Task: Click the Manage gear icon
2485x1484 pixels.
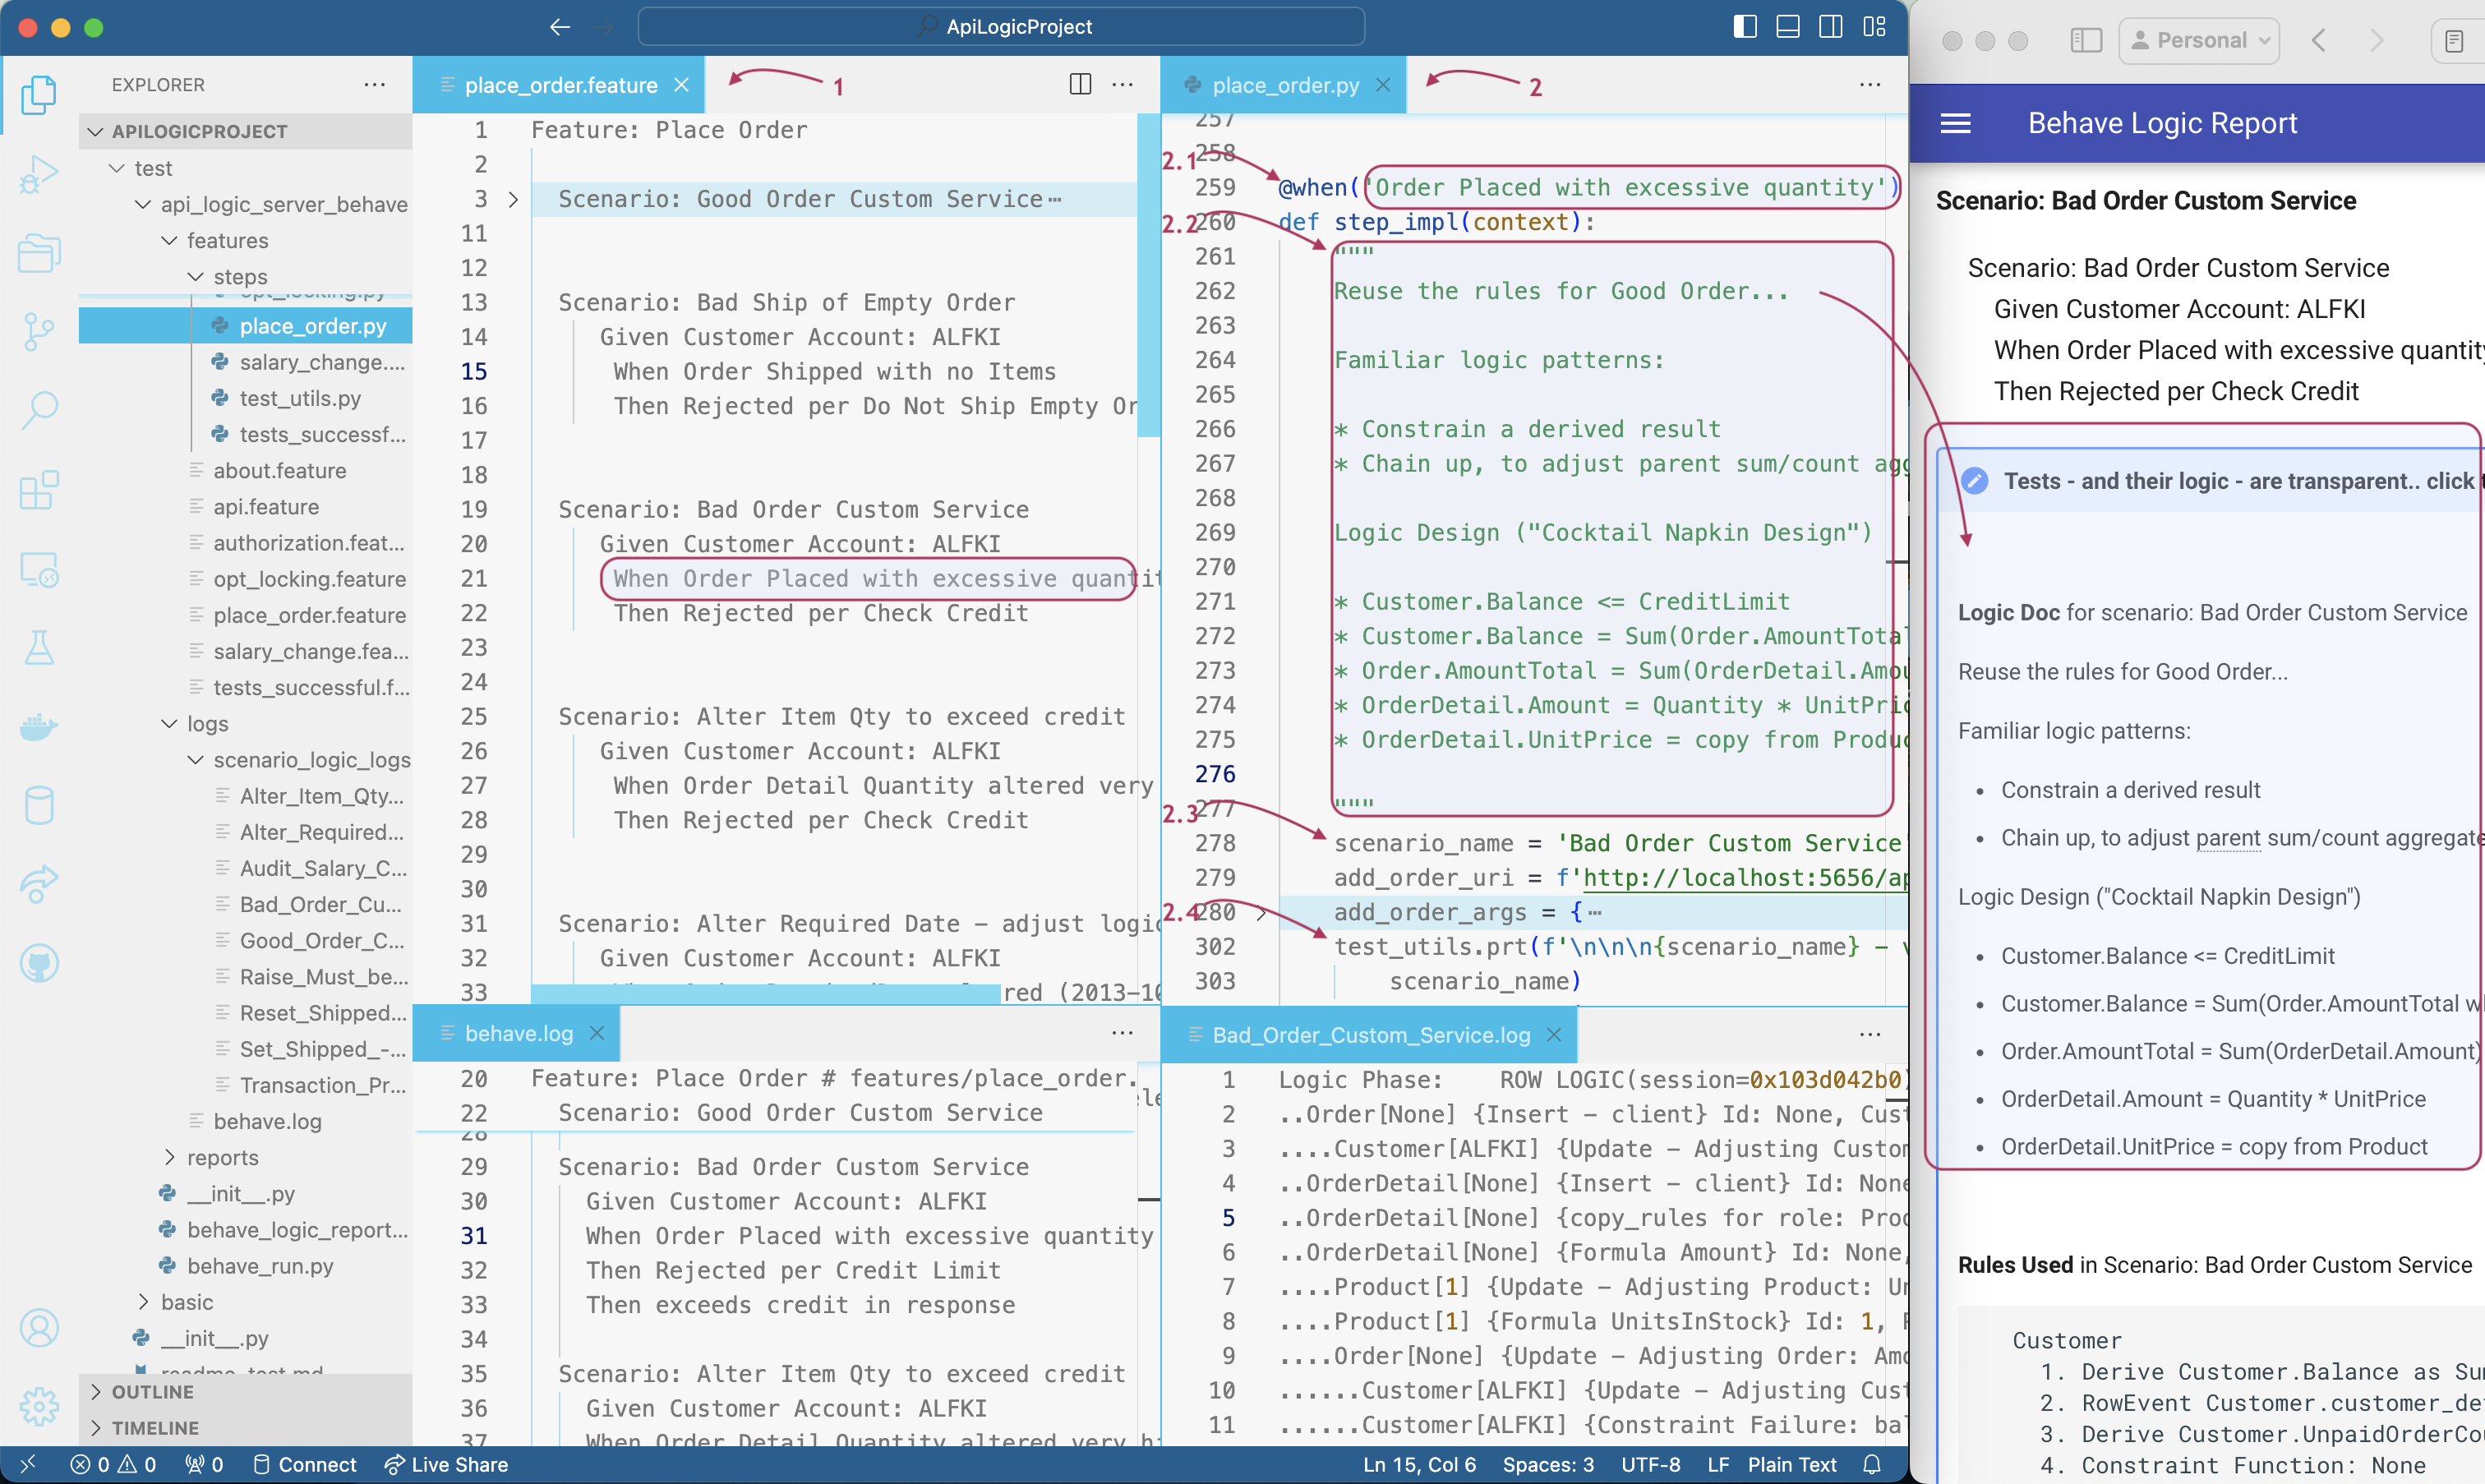Action: (39, 1406)
